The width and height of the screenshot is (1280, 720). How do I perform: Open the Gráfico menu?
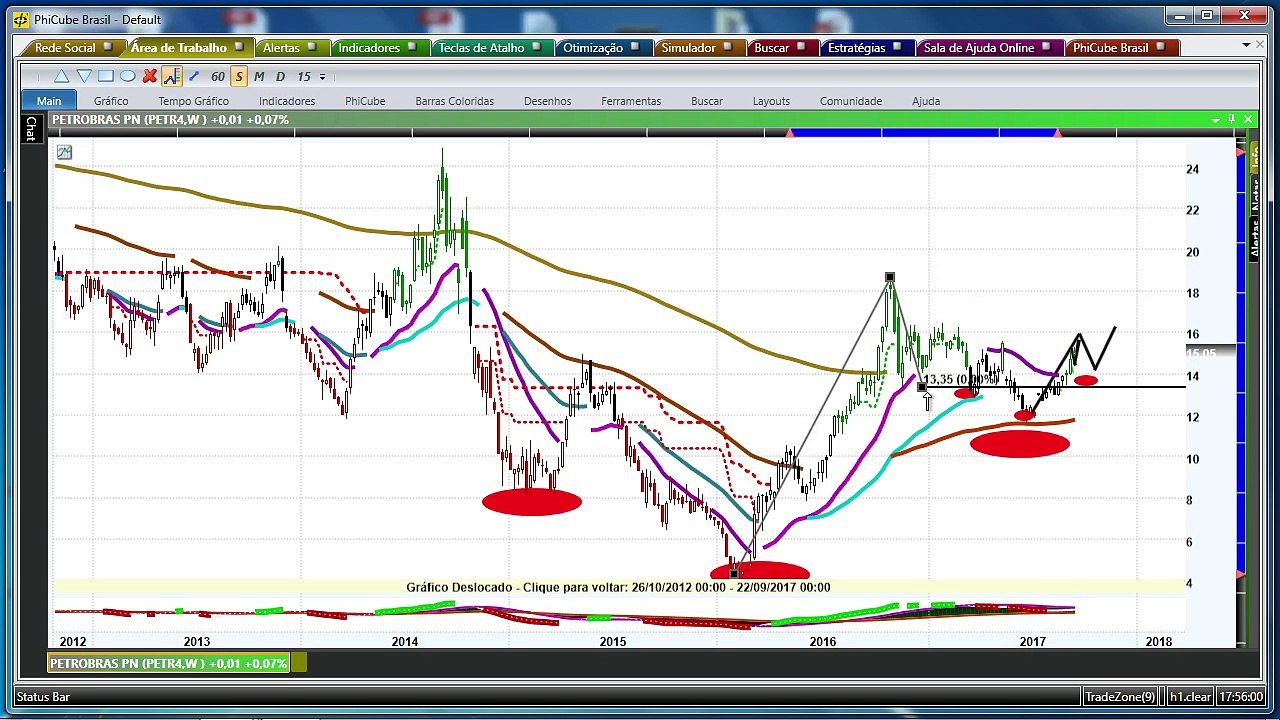111,101
